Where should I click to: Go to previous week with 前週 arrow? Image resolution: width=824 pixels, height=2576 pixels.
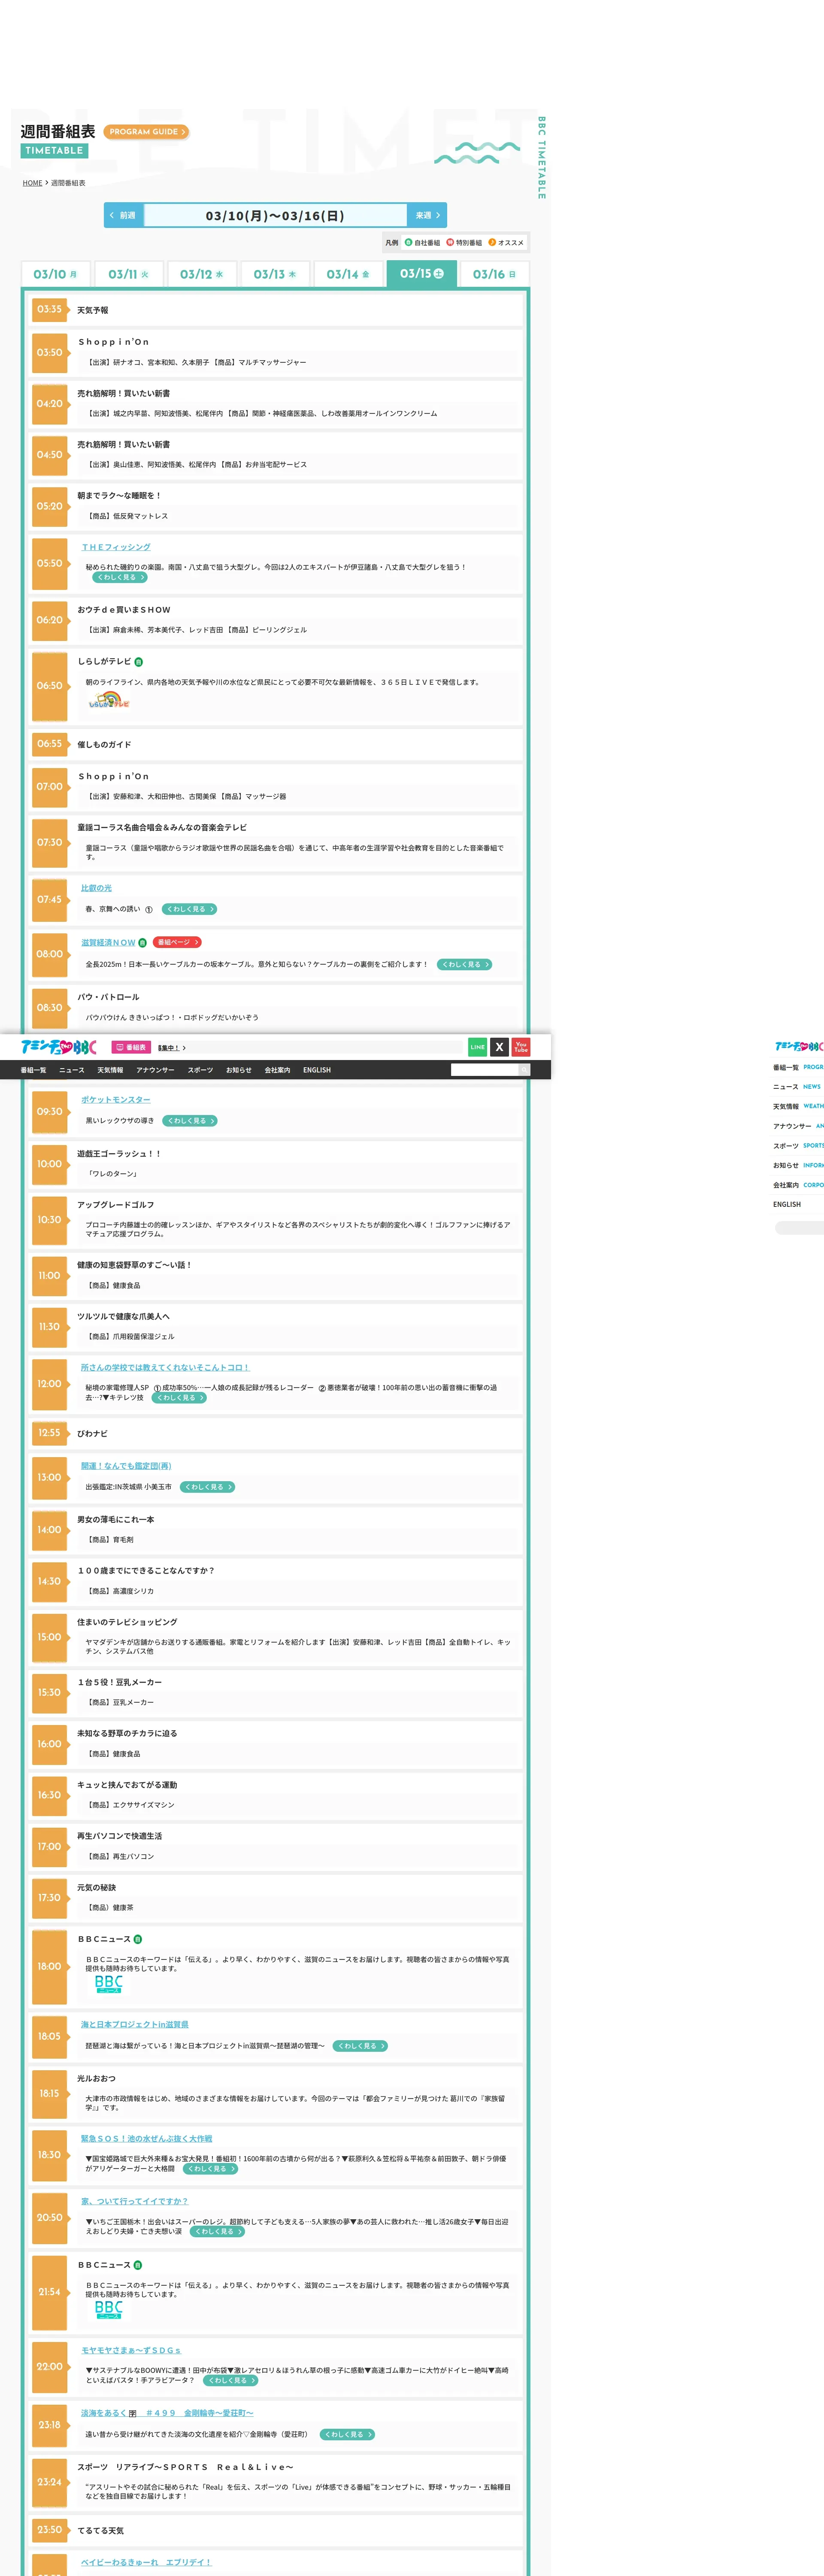coord(123,215)
